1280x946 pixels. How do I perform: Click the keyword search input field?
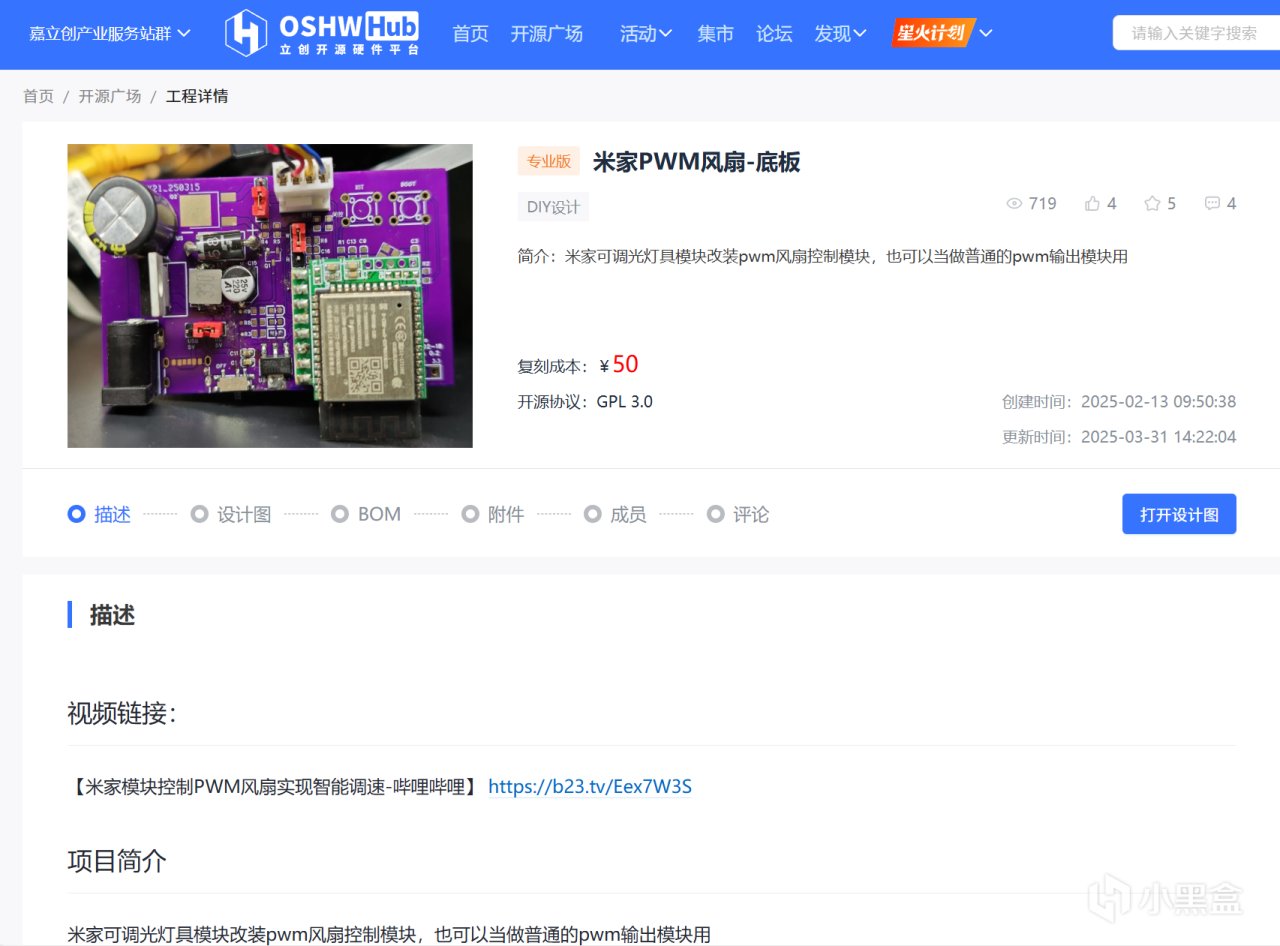1196,33
